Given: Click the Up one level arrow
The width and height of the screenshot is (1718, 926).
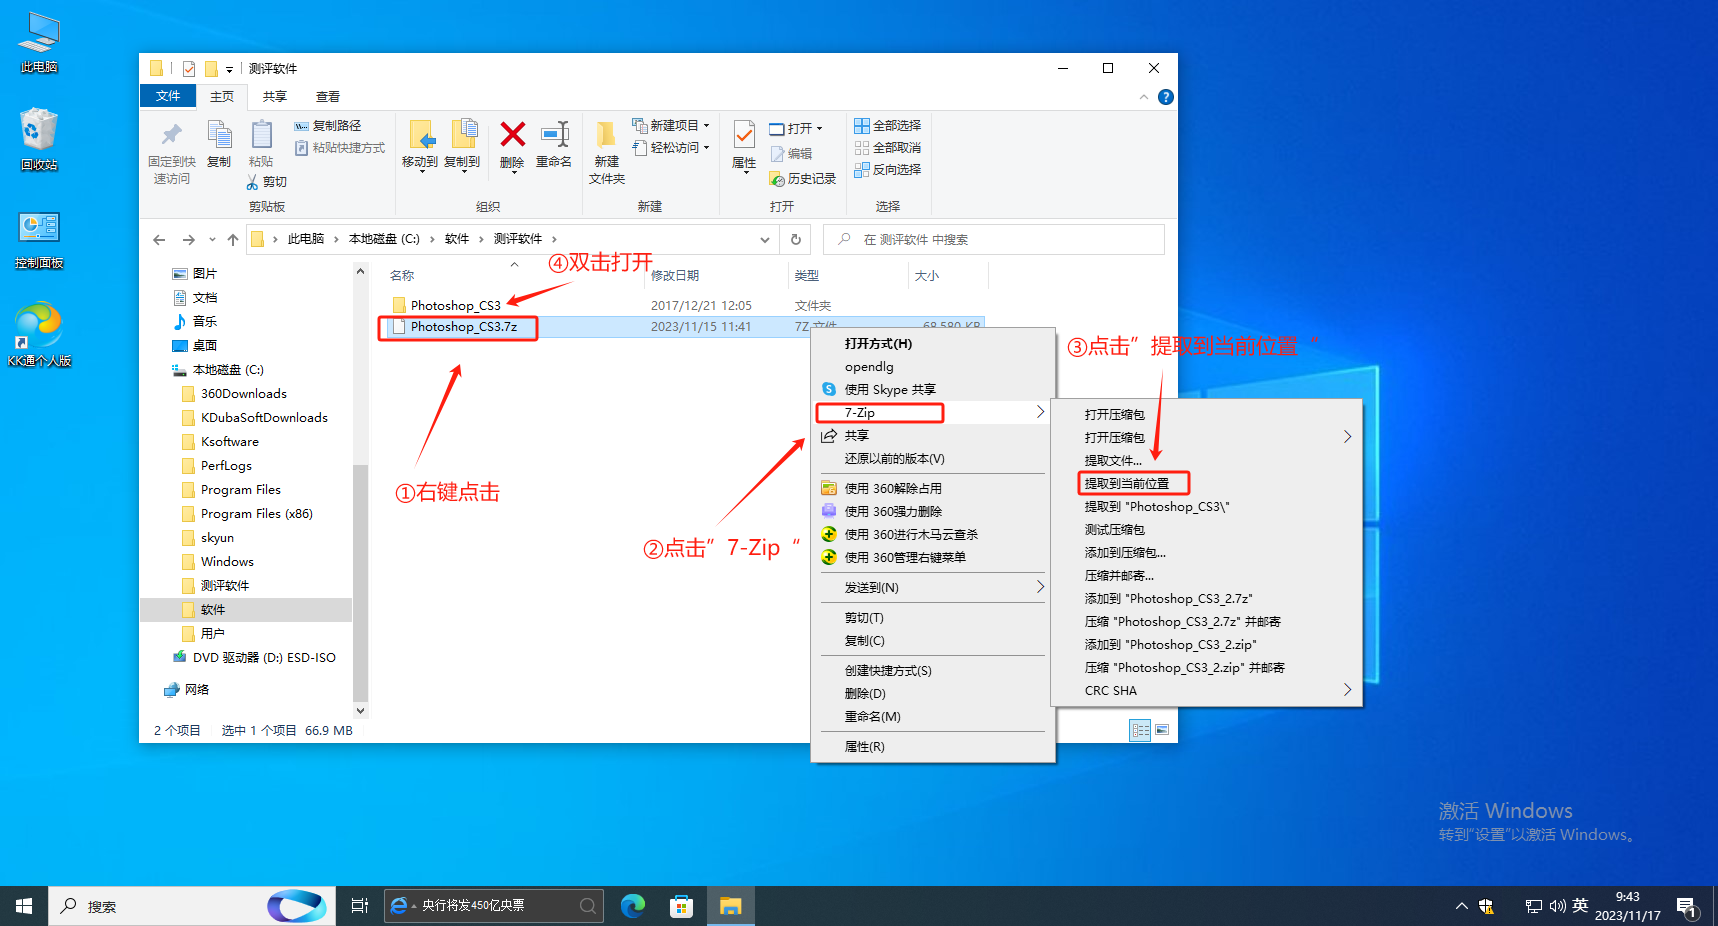Looking at the screenshot, I should (233, 240).
